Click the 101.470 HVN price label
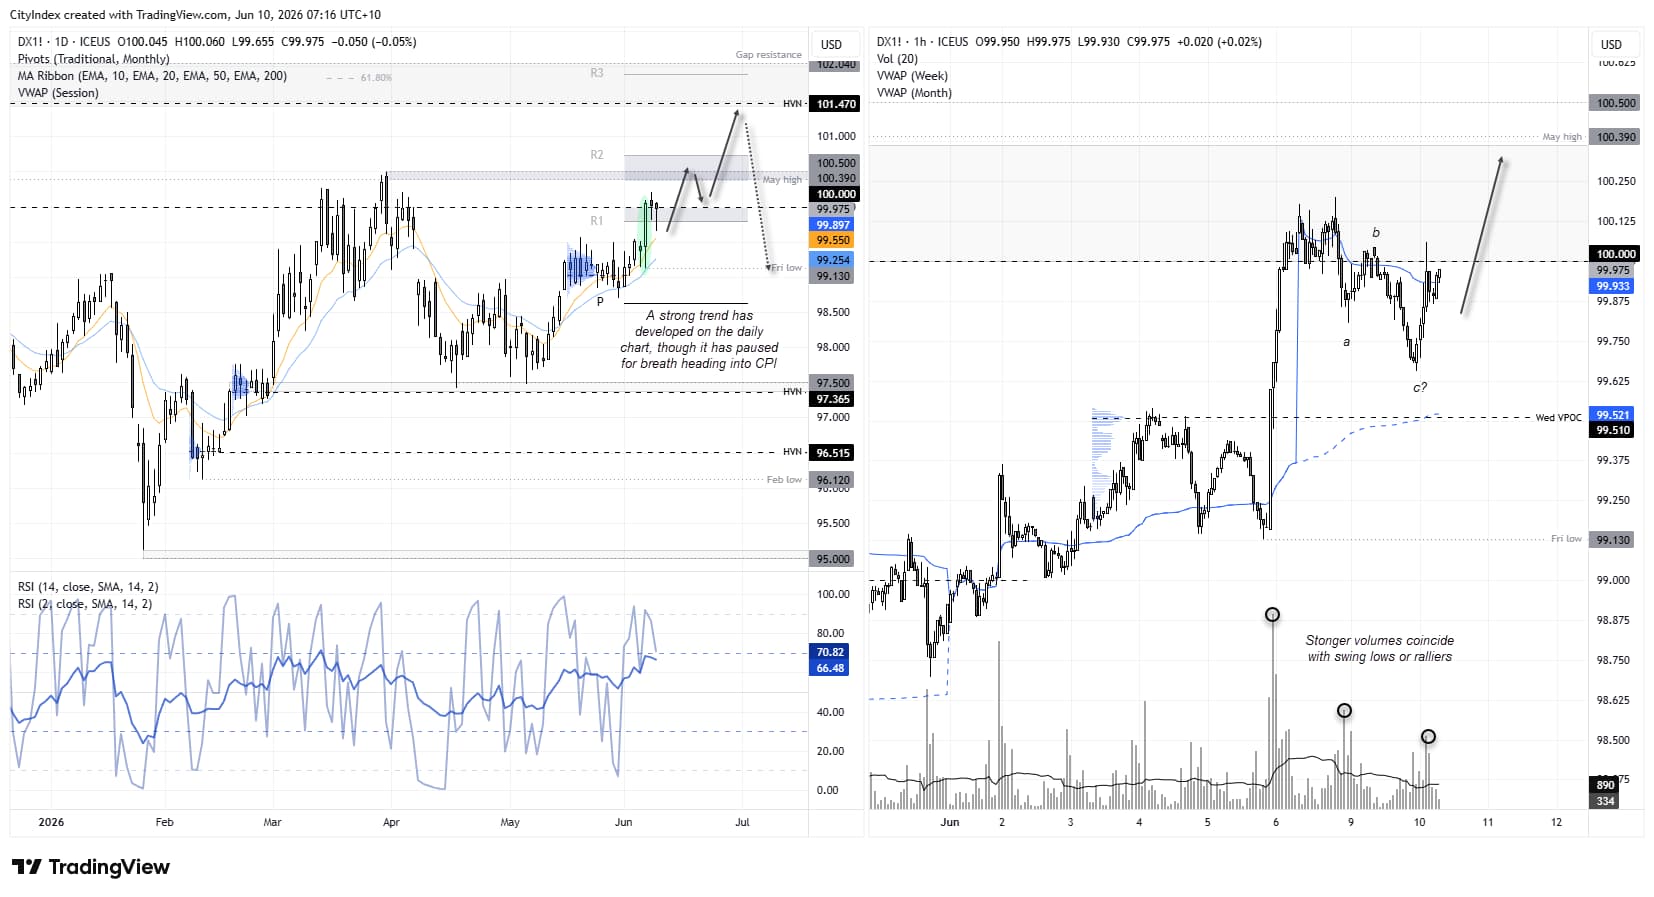1654x897 pixels. point(835,104)
